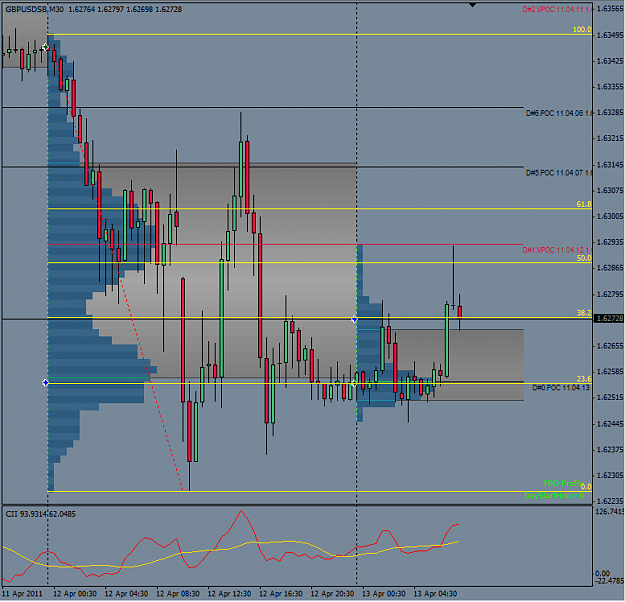The image size is (625, 602).
Task: Click the white diamond anchor beside the 13 Apr separator
Action: tap(354, 384)
